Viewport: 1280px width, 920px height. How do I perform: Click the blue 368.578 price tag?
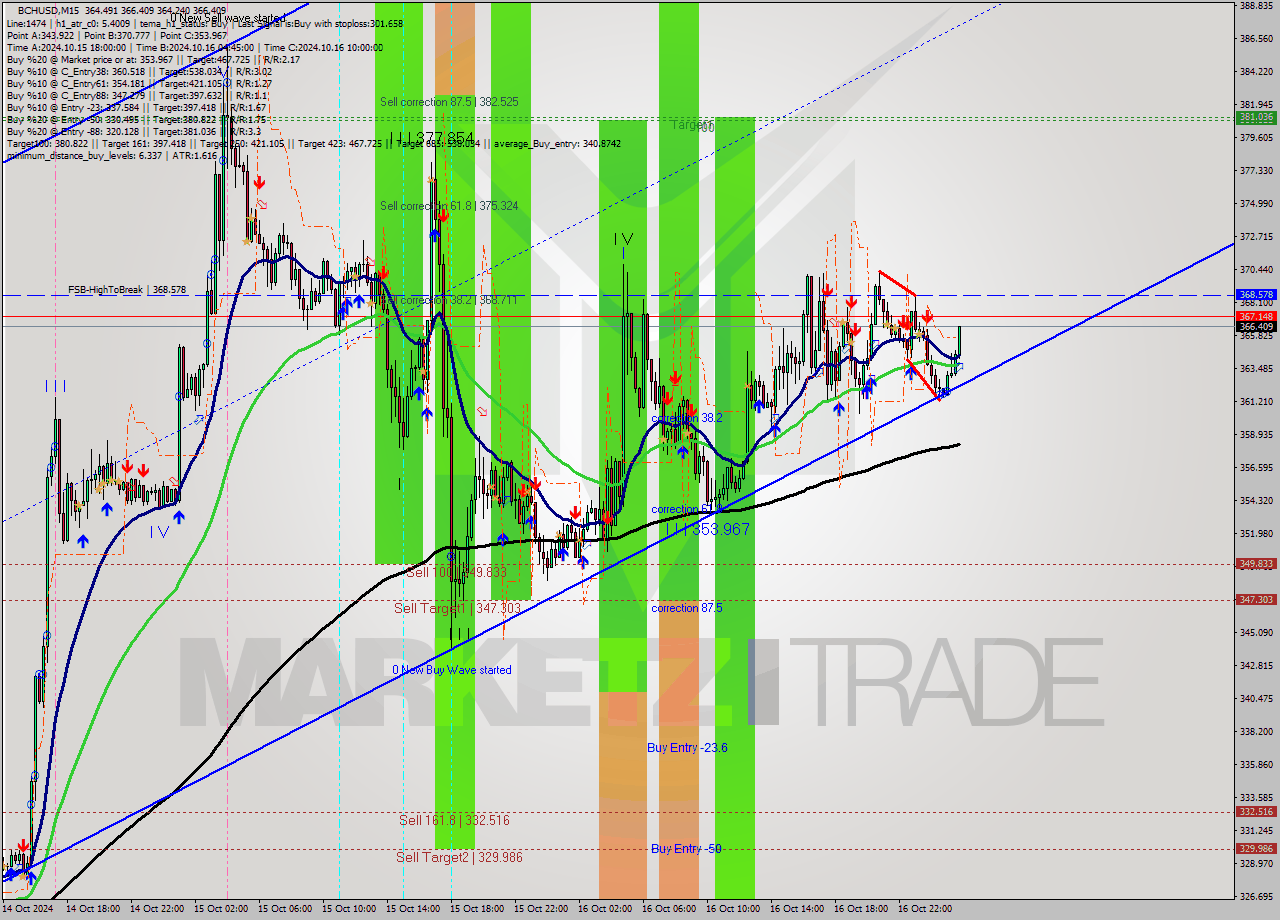(1256, 295)
